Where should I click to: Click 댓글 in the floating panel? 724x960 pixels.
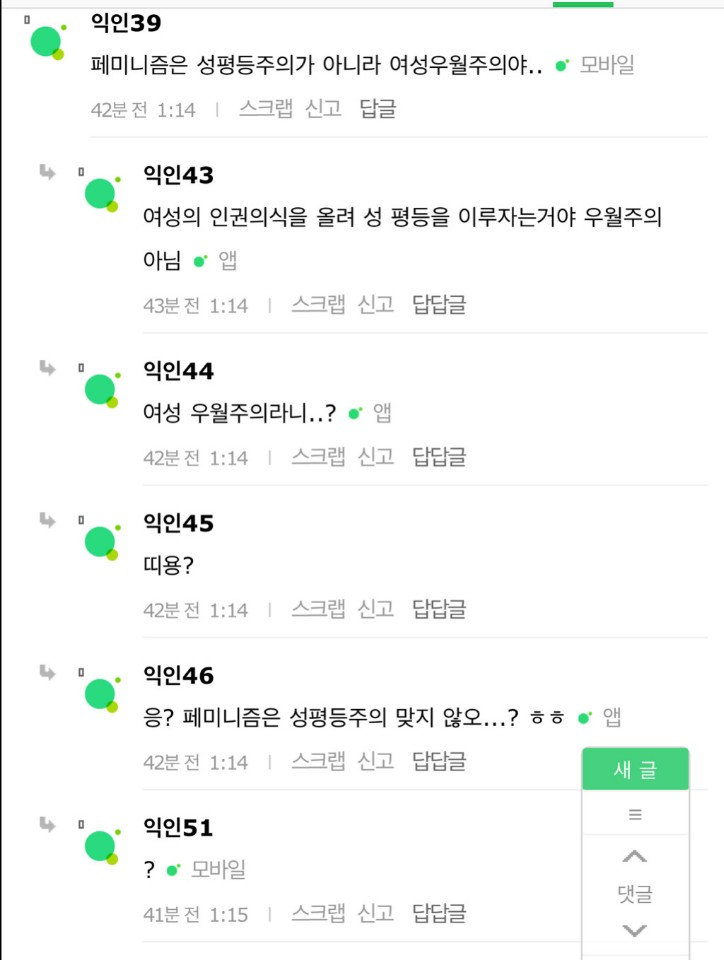(x=635, y=894)
